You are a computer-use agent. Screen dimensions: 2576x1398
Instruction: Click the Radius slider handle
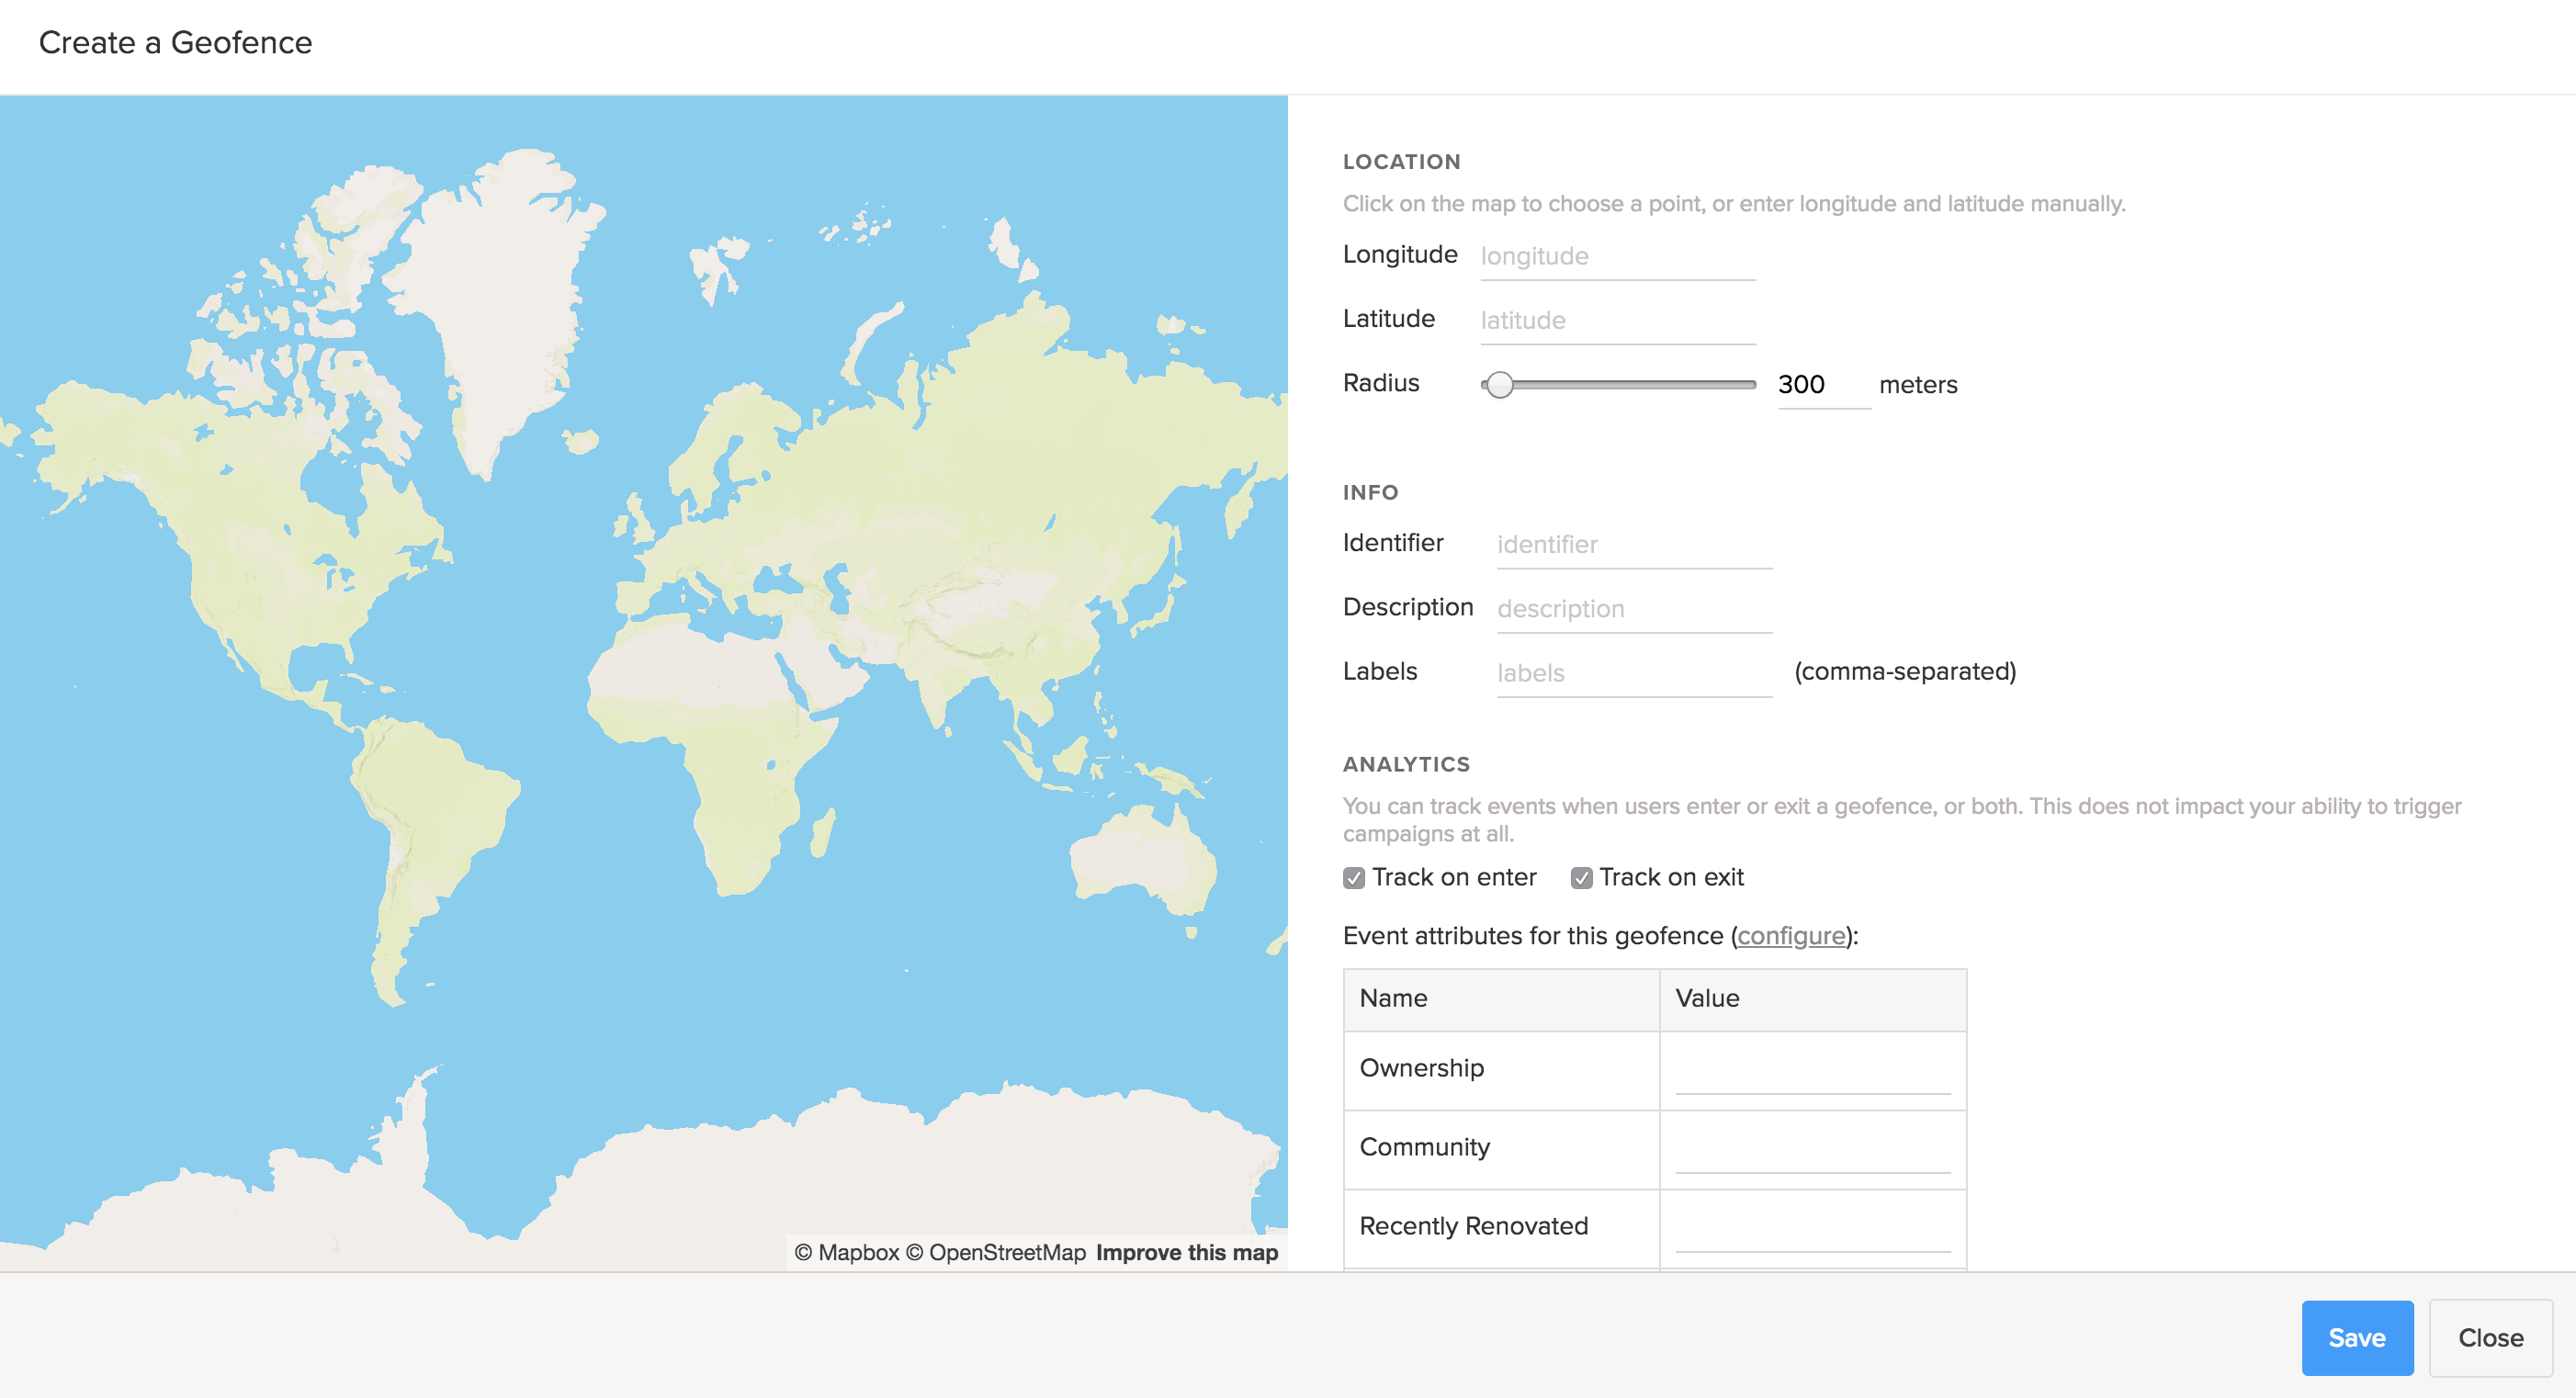click(x=1499, y=385)
